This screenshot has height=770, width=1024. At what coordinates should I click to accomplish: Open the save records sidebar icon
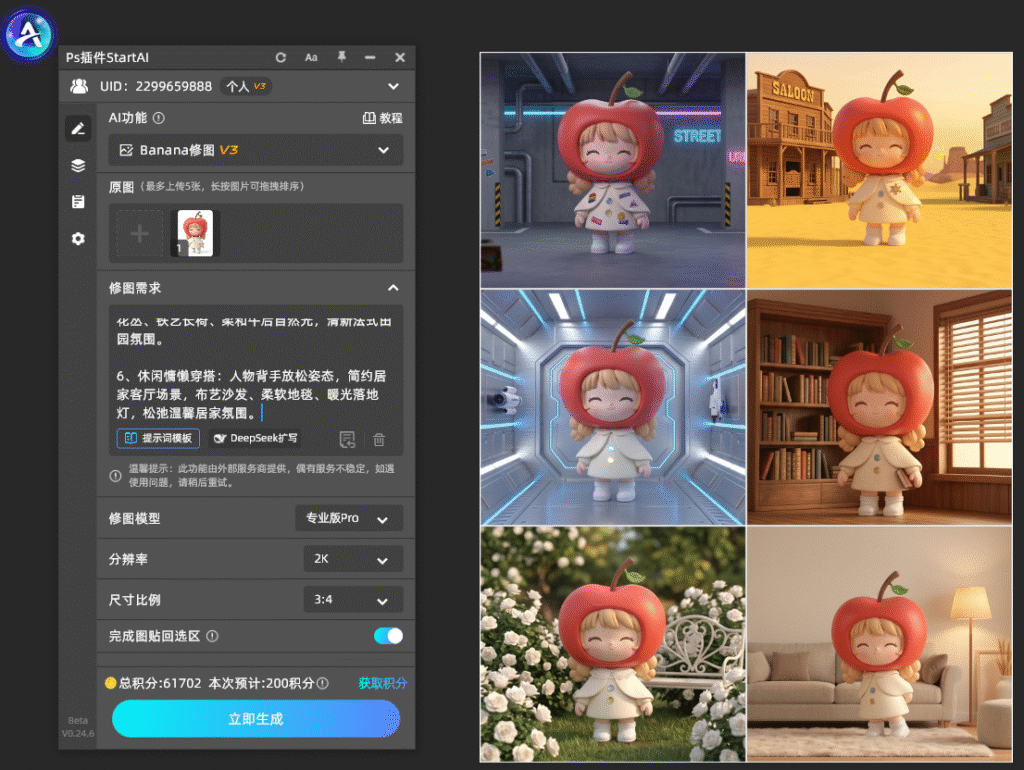78,202
